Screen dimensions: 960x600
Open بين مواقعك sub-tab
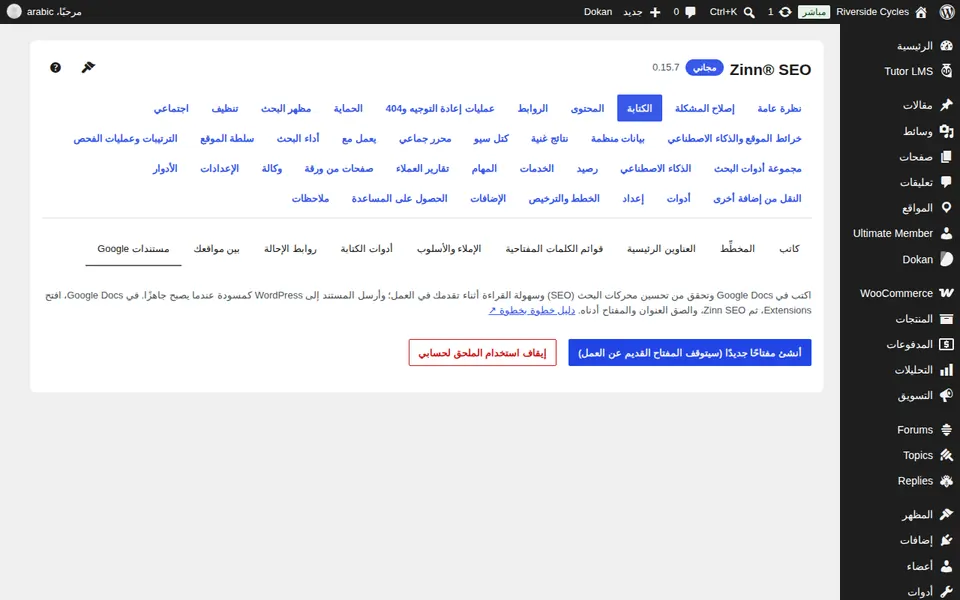tap(216, 249)
